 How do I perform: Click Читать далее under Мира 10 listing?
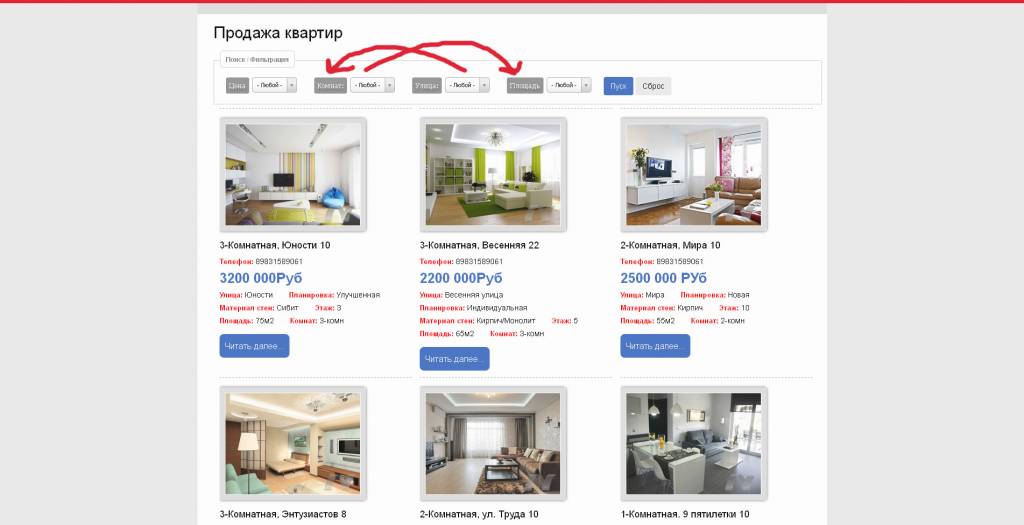pyautogui.click(x=655, y=346)
